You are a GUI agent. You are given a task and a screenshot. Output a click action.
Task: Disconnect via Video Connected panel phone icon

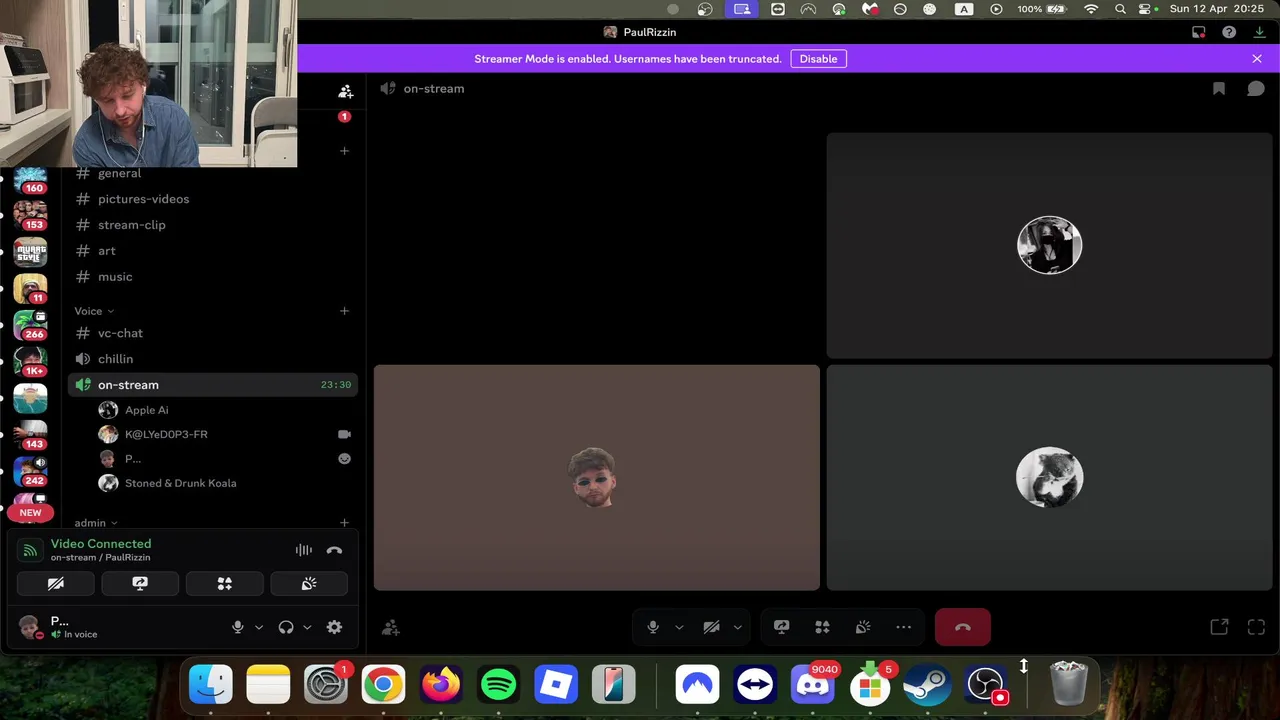334,550
